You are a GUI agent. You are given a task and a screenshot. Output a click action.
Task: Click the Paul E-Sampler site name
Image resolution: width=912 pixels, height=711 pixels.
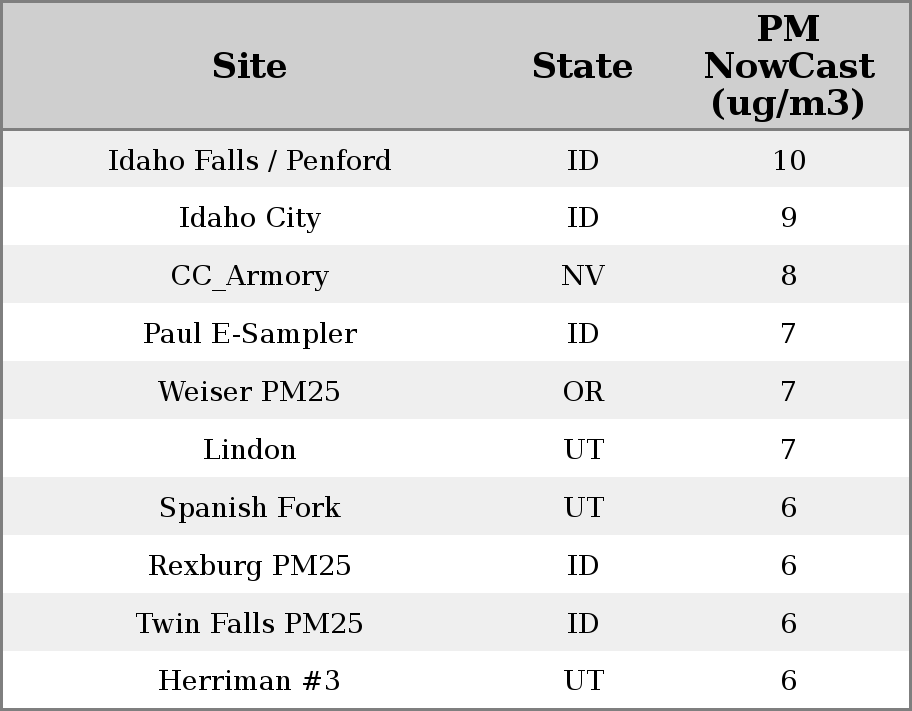click(249, 334)
